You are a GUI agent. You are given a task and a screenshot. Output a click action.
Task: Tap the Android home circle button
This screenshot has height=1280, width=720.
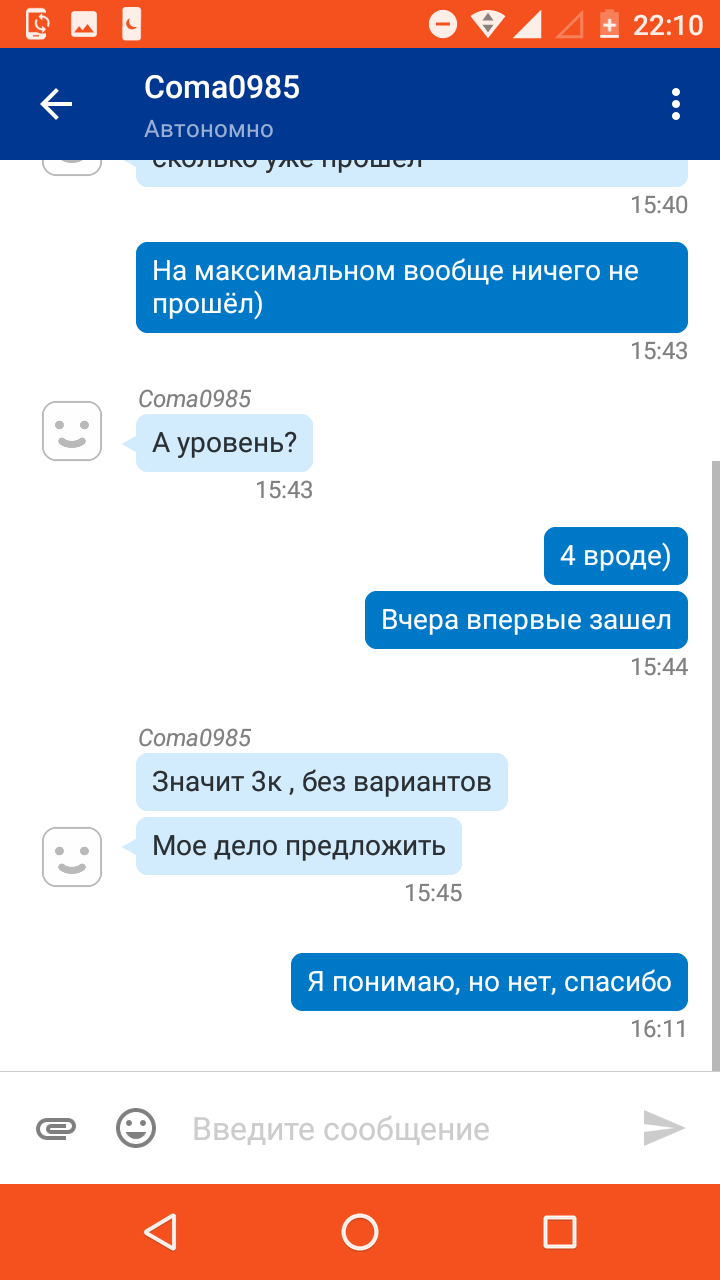coord(360,1232)
